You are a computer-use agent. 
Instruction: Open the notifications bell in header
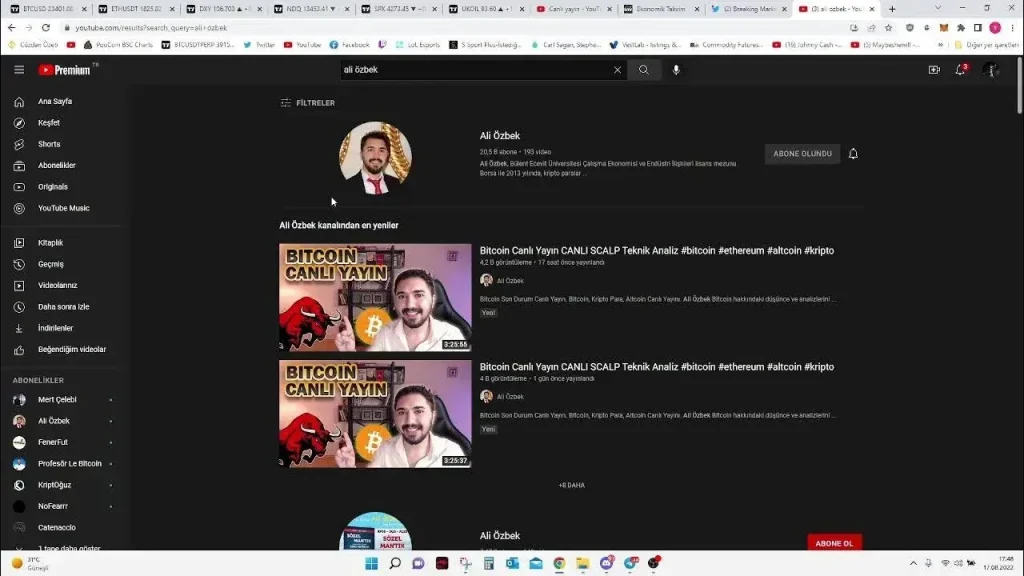pyautogui.click(x=960, y=70)
